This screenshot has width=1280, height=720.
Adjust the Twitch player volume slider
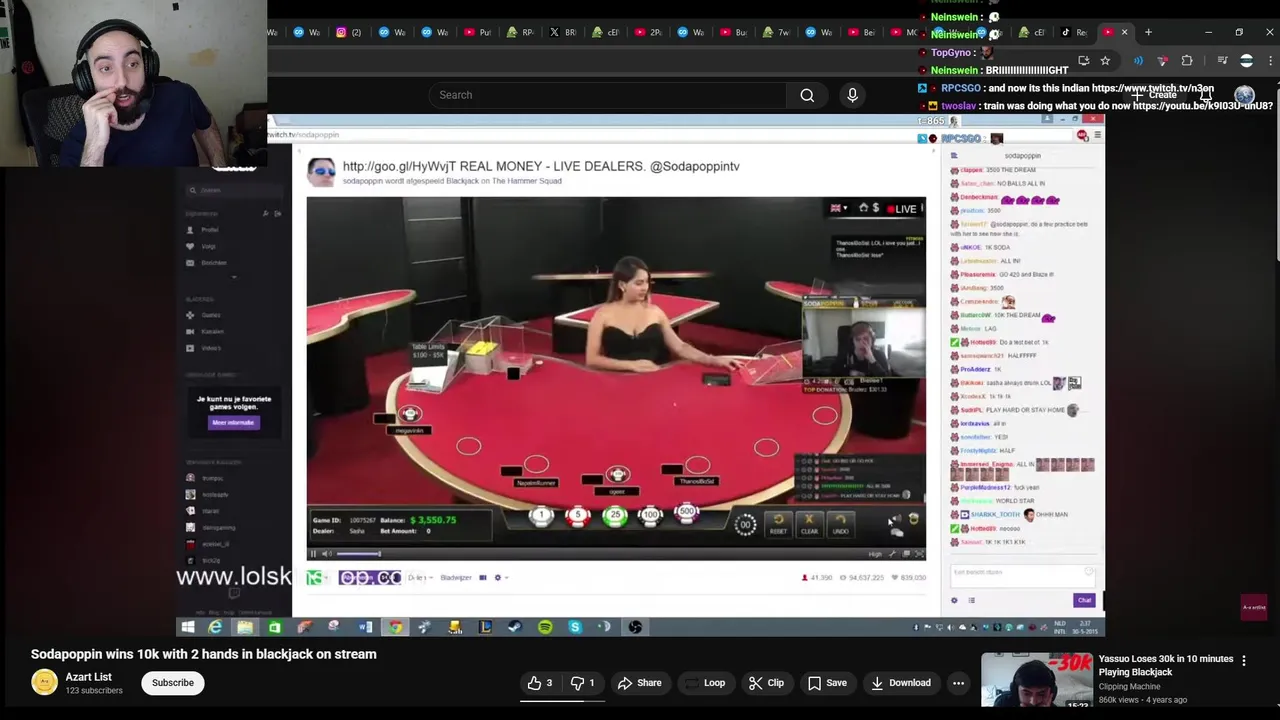pyautogui.click(x=358, y=554)
